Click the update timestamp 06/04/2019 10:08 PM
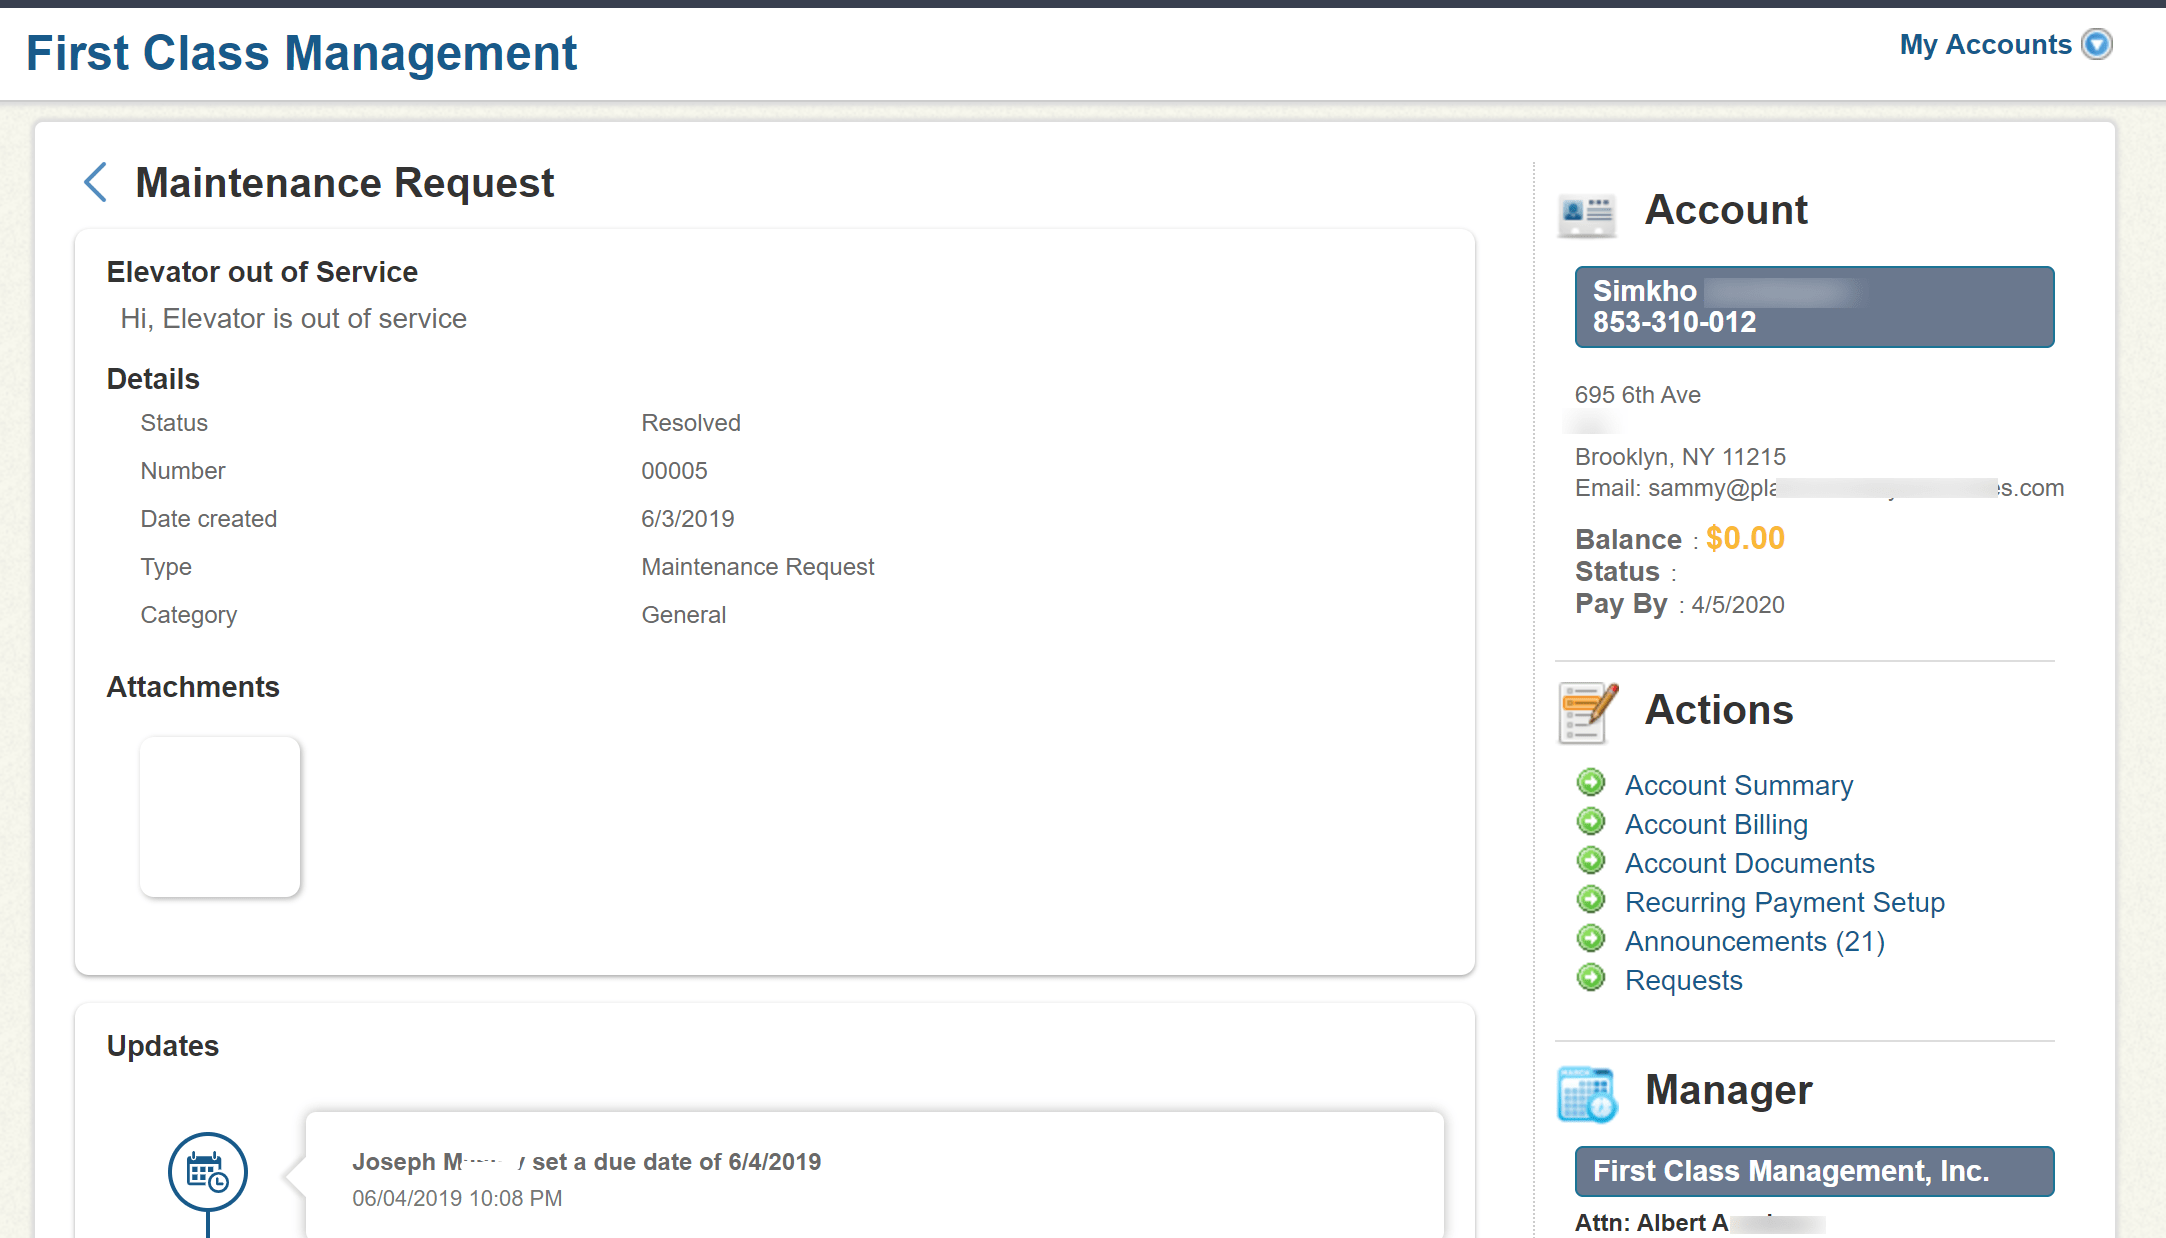 click(x=457, y=1198)
